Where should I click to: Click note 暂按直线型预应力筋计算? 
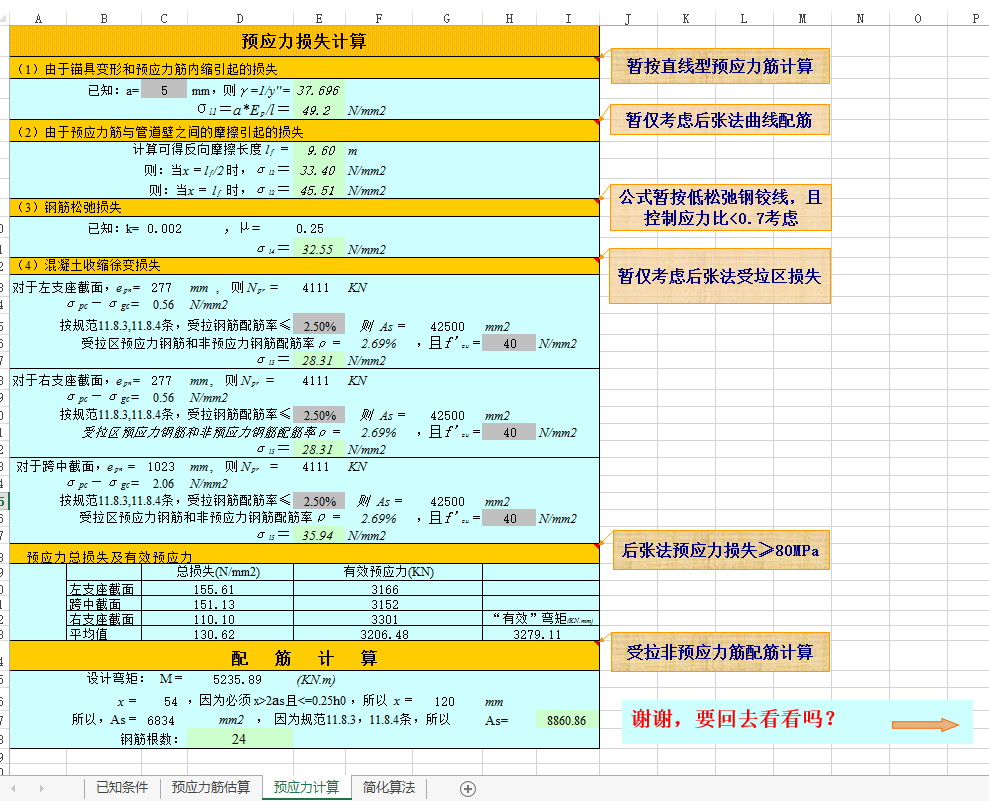pos(720,66)
